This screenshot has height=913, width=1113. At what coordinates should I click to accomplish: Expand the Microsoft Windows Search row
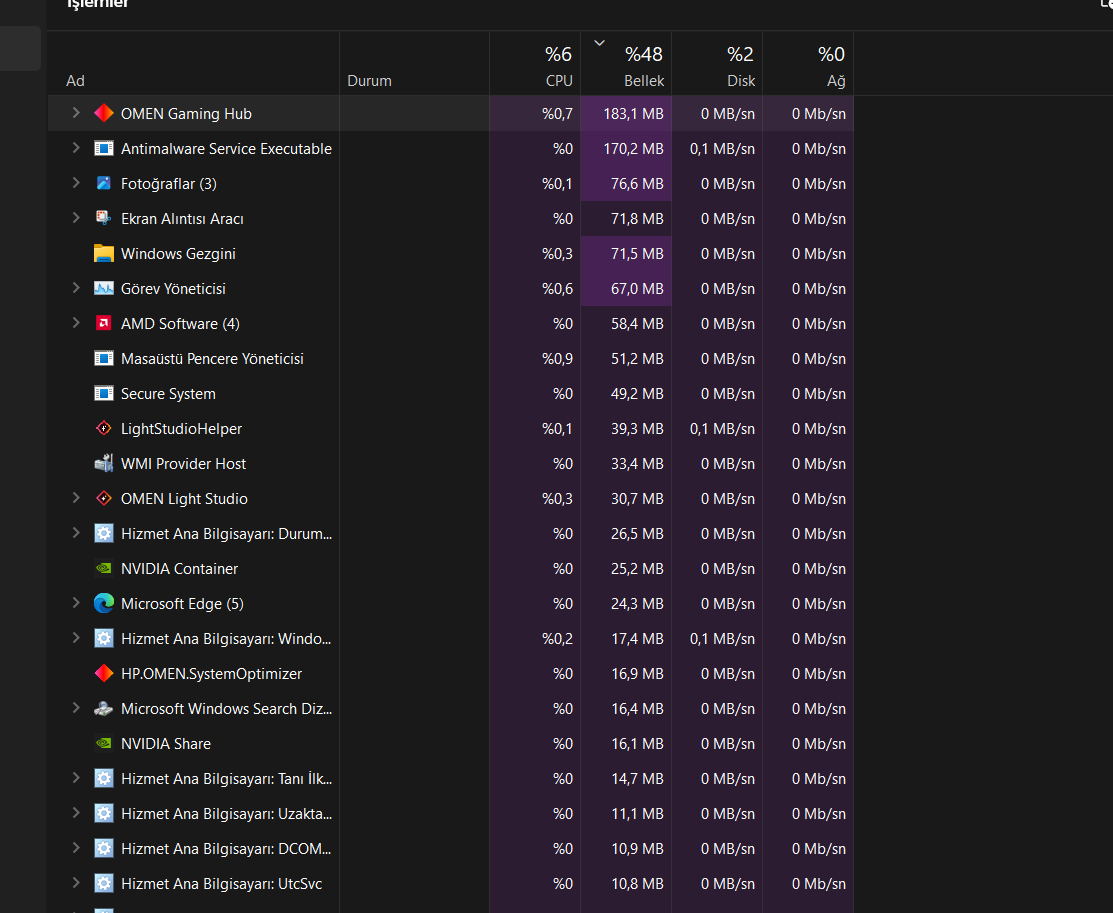76,708
